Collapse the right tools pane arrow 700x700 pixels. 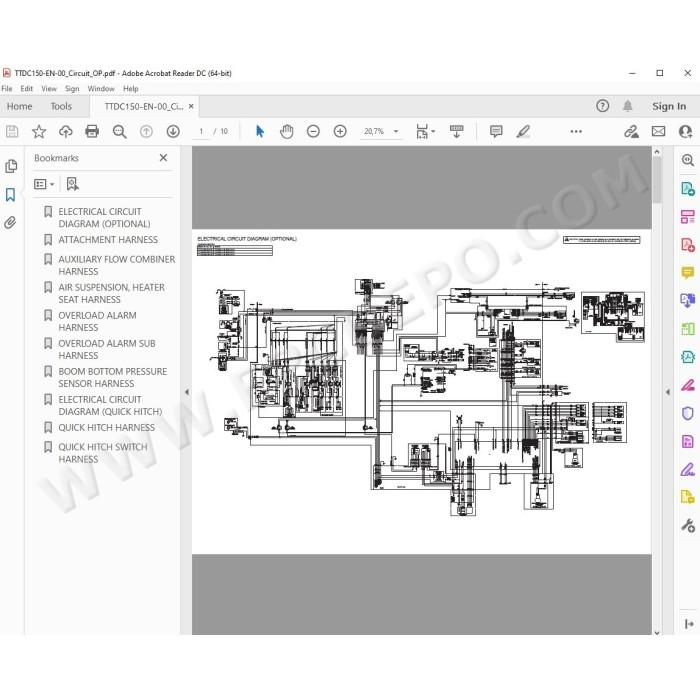pos(668,392)
